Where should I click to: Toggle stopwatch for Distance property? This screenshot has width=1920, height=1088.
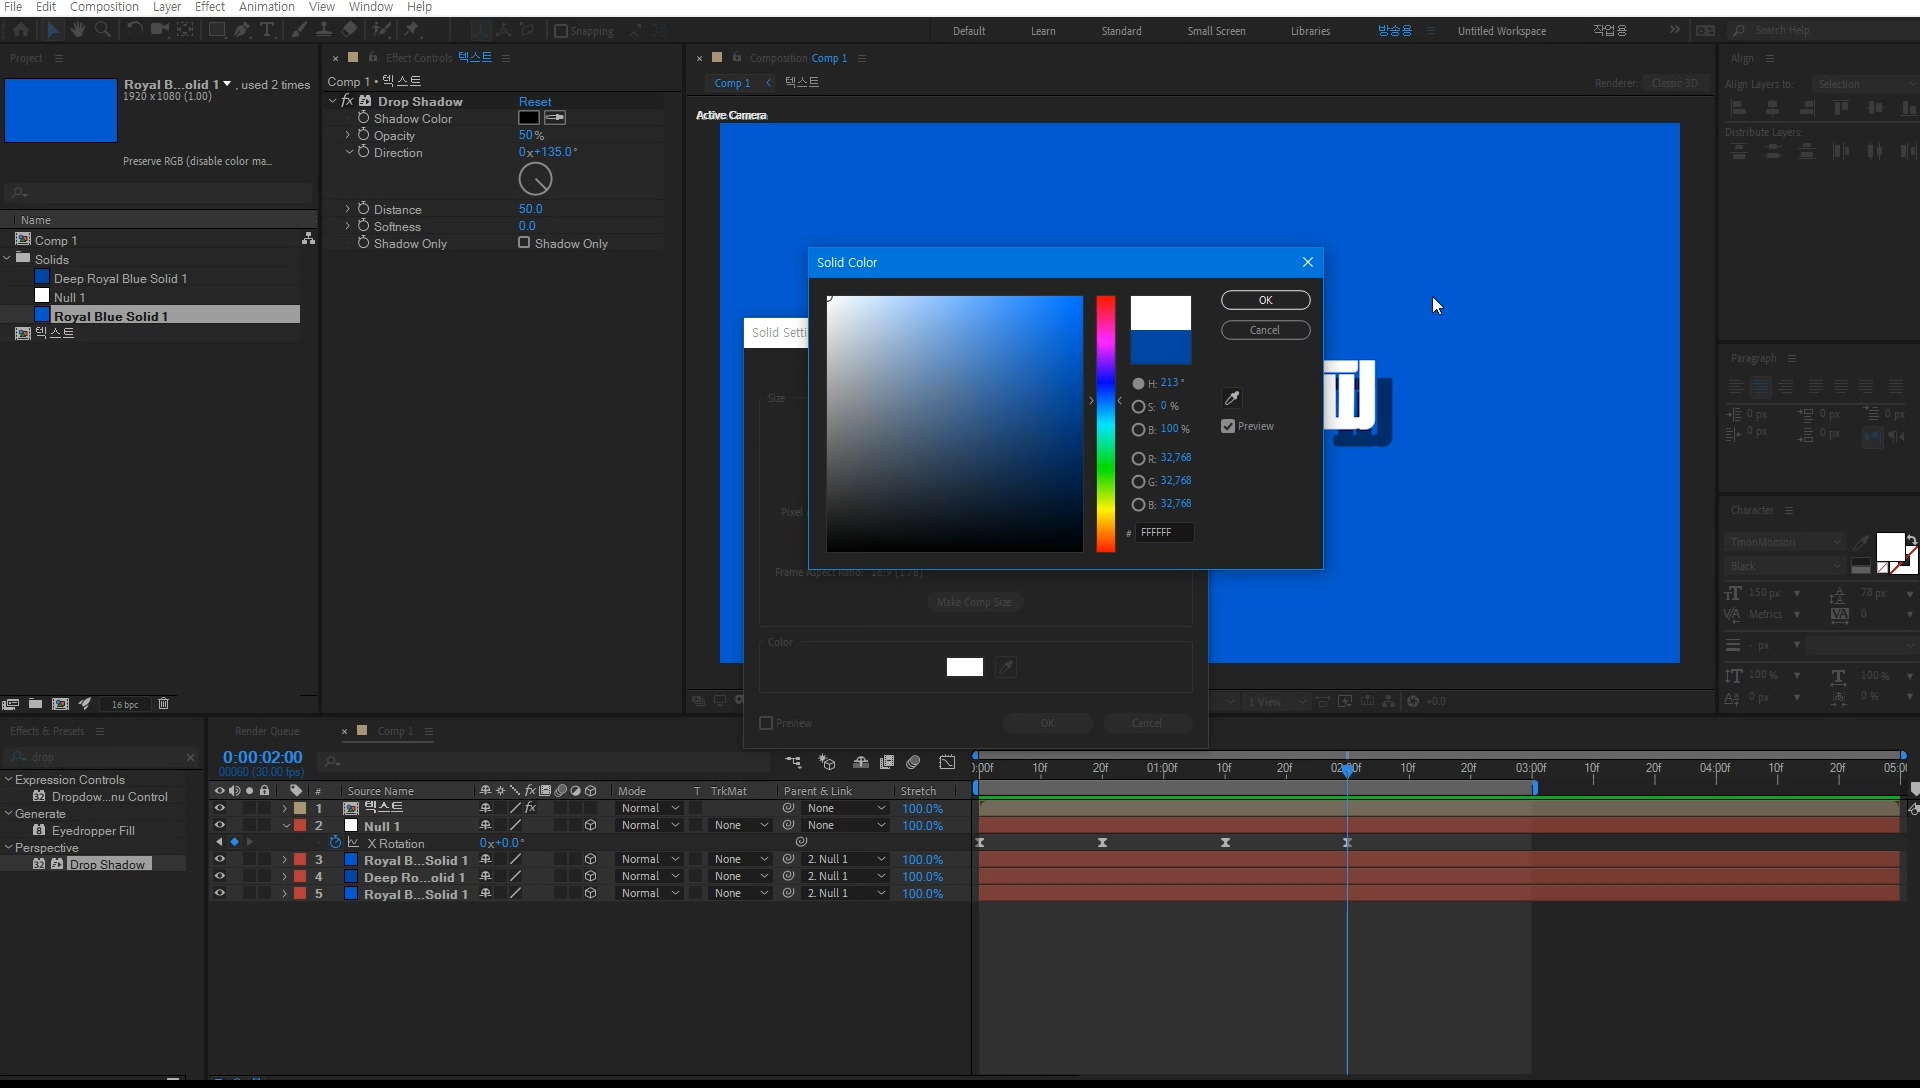click(x=364, y=209)
